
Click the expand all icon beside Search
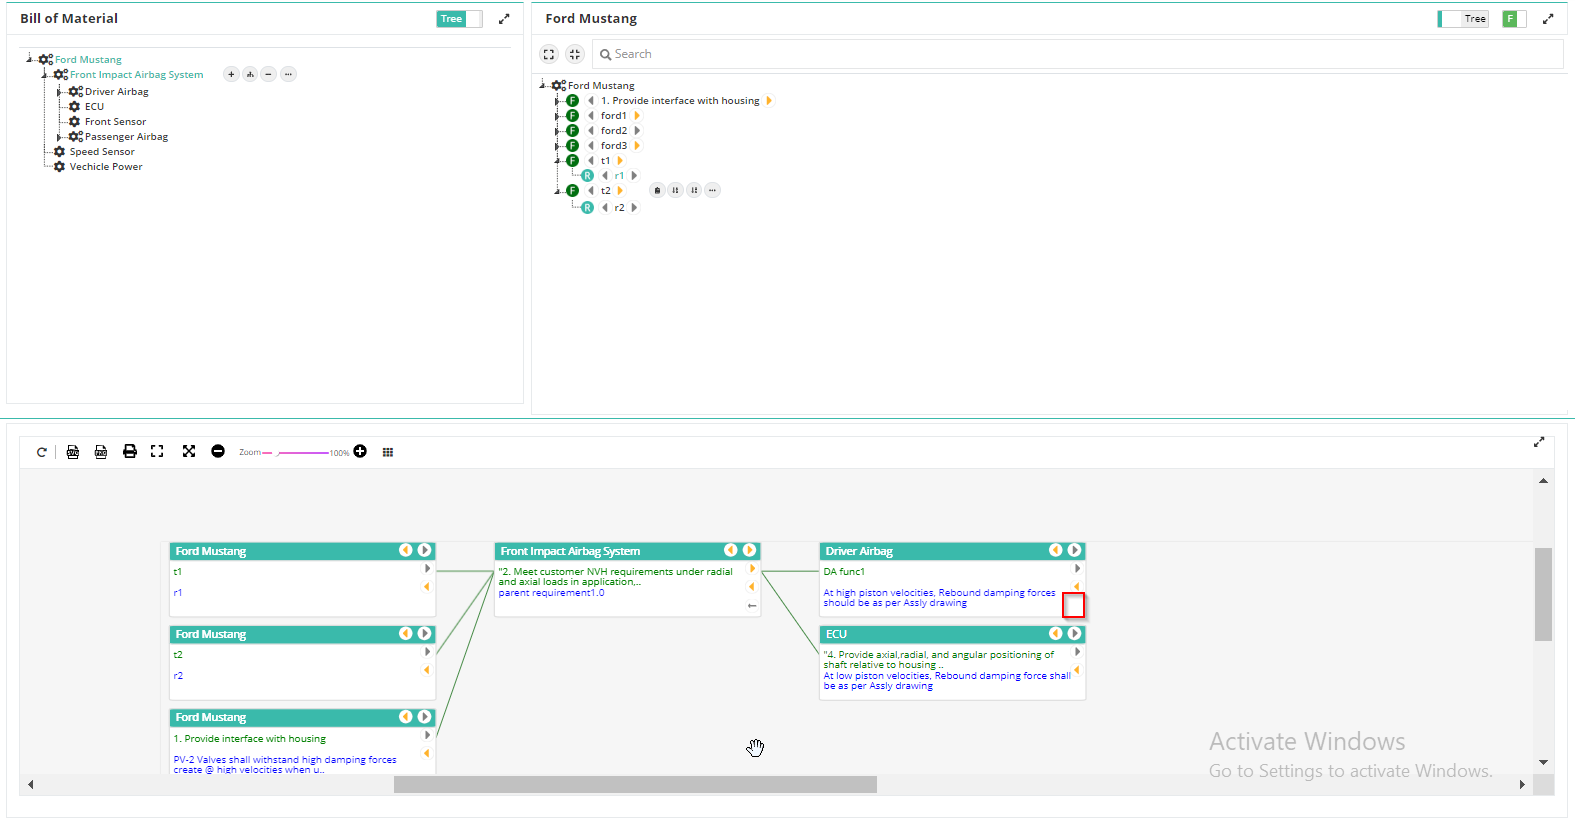[548, 54]
